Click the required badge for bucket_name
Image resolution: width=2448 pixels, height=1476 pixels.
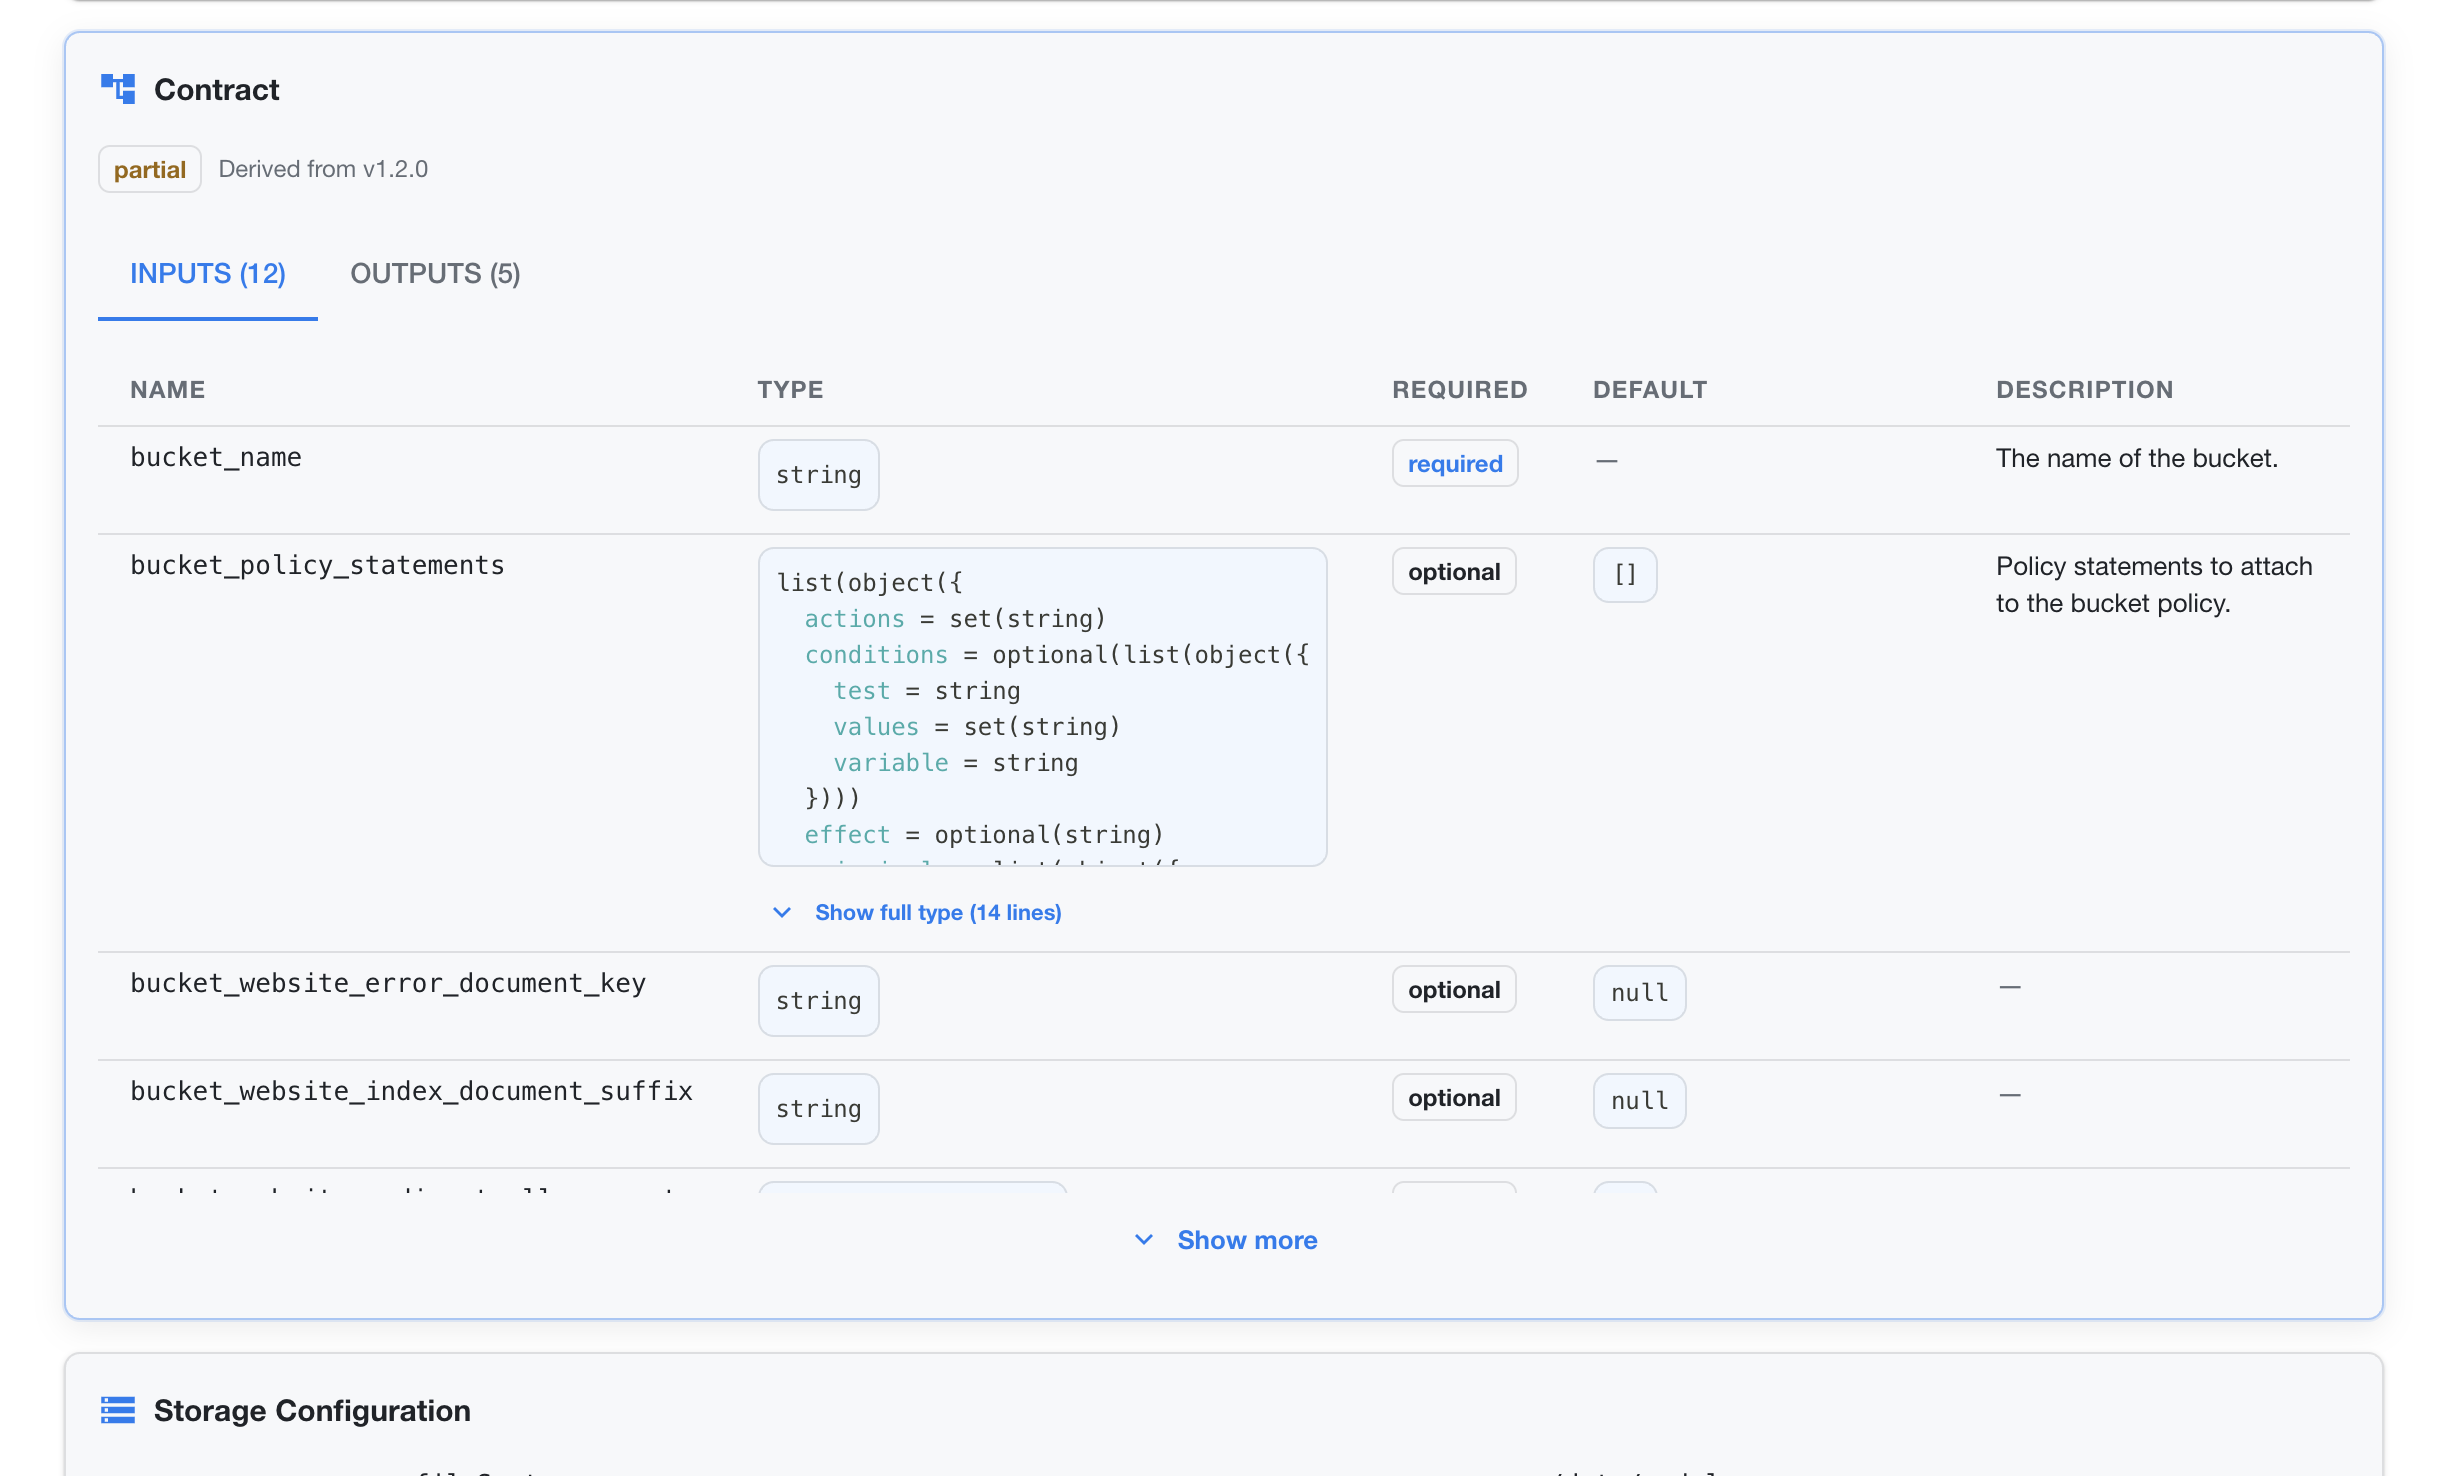pos(1455,464)
